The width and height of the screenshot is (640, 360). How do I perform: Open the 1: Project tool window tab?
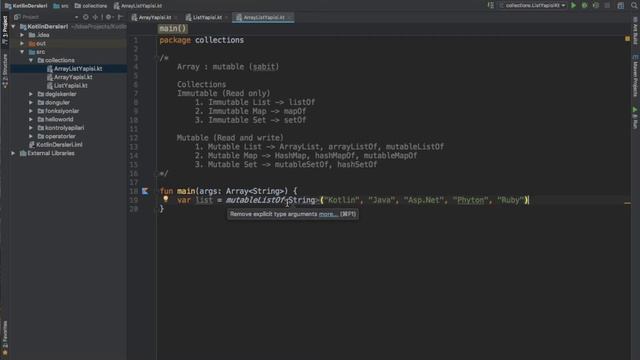click(x=5, y=30)
